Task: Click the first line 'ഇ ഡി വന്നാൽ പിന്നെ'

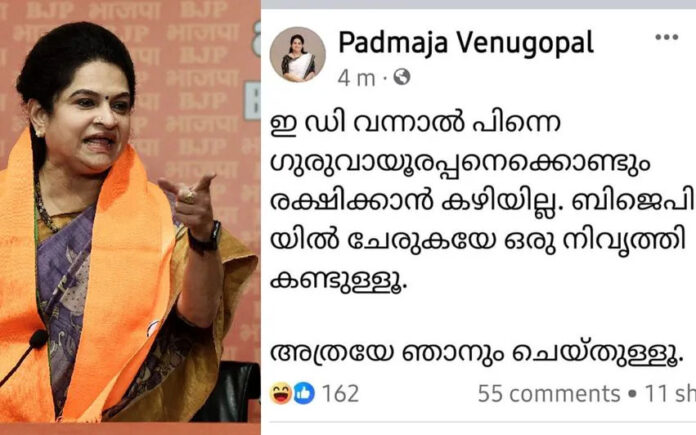Action: [415, 124]
